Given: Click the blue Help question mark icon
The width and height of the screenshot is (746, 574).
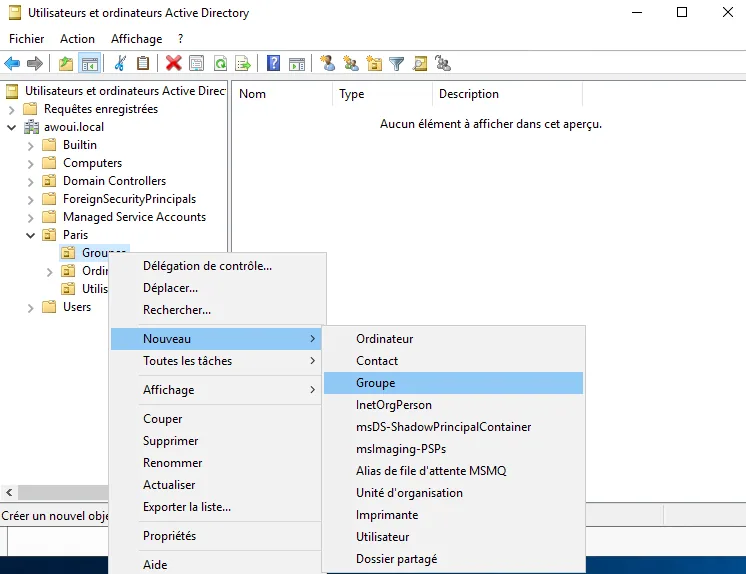Looking at the screenshot, I should 274,63.
